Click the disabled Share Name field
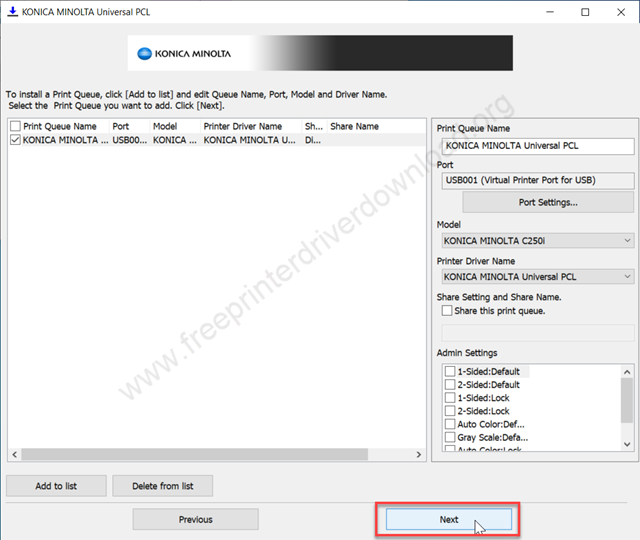Screen dimensions: 640x540 538,333
